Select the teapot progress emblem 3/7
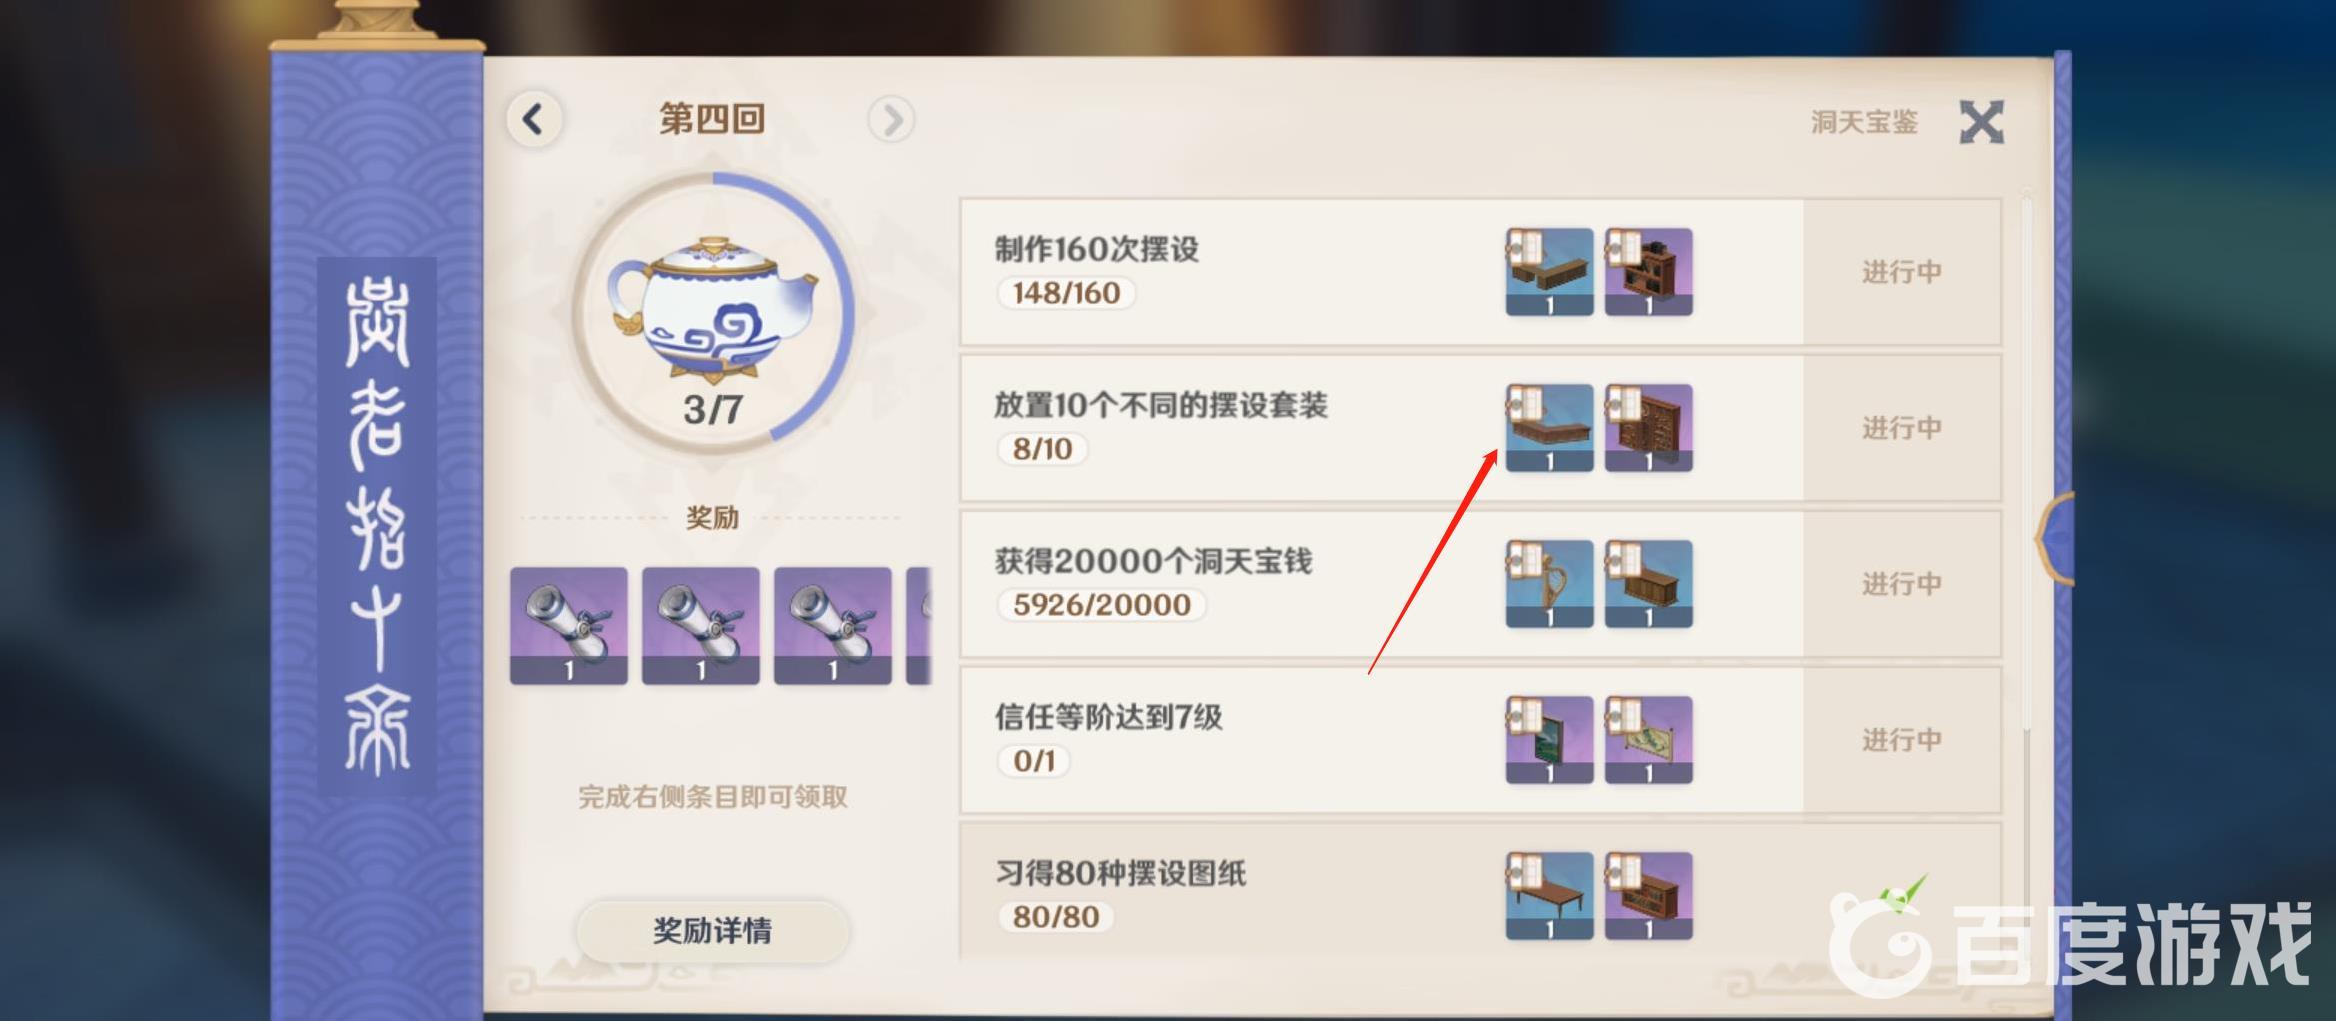The image size is (2336, 1021). 713,314
